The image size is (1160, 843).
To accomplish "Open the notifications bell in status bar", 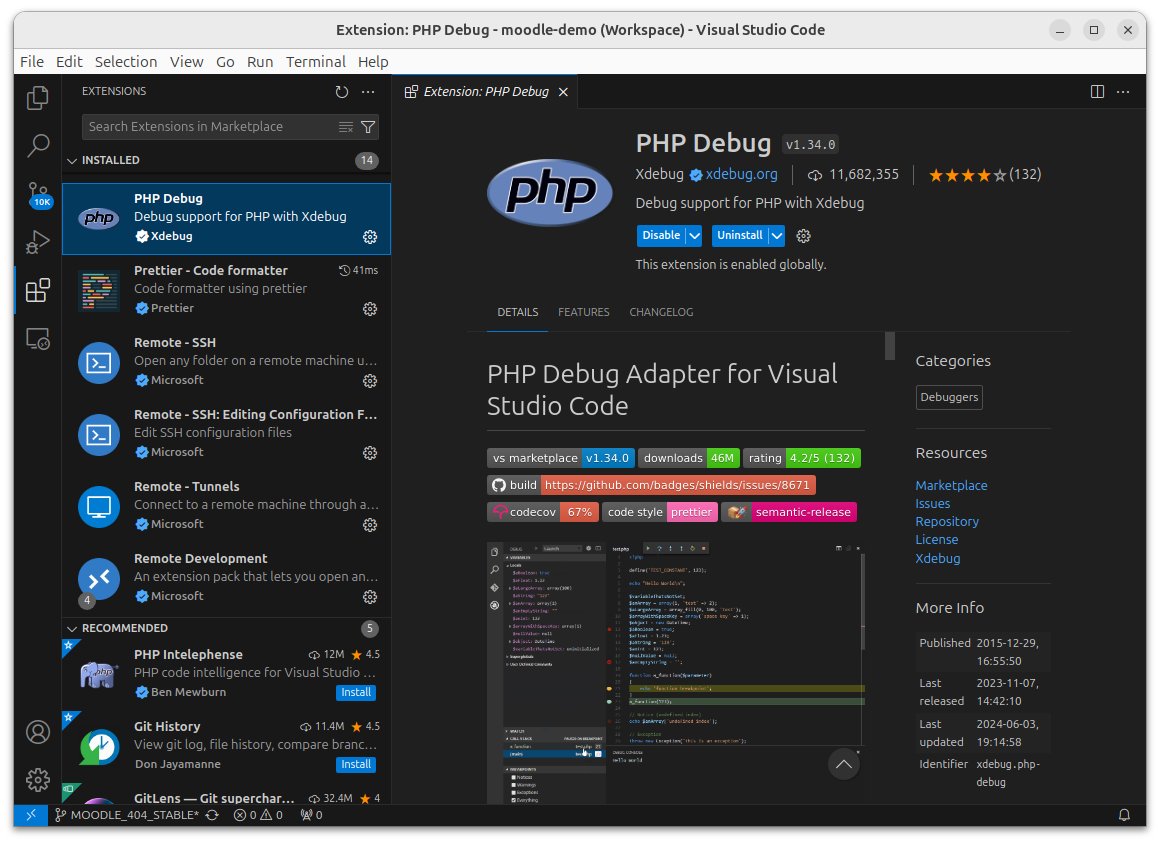I will [x=1124, y=815].
